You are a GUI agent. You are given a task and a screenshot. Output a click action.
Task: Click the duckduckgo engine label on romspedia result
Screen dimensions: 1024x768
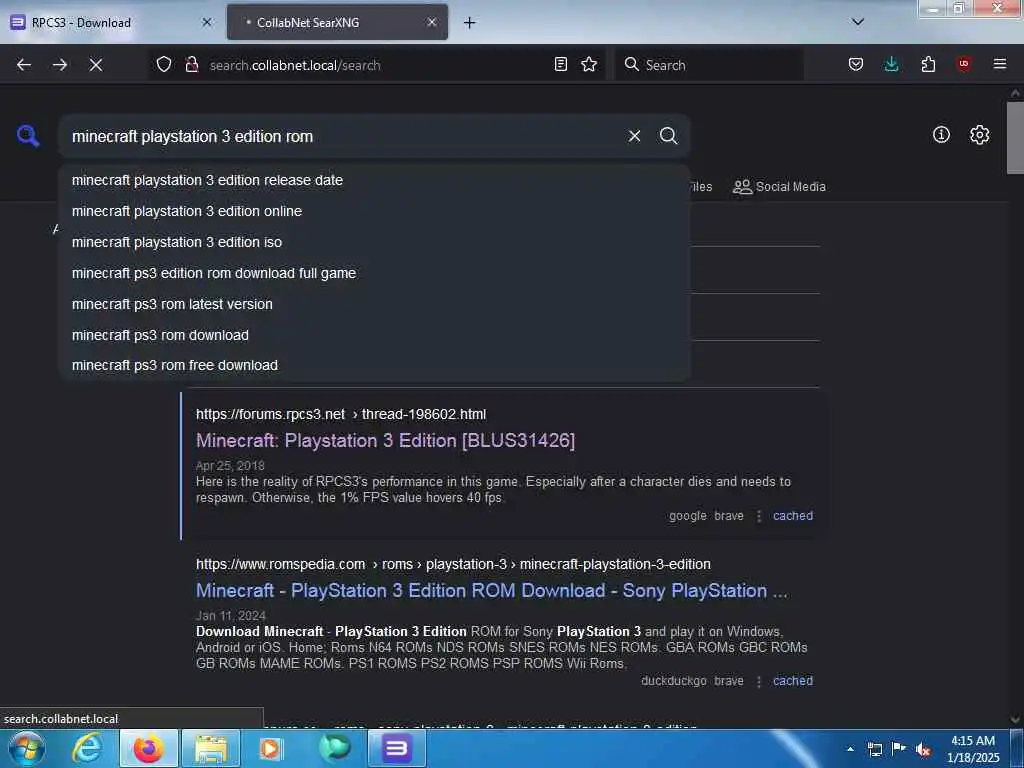pyautogui.click(x=674, y=681)
